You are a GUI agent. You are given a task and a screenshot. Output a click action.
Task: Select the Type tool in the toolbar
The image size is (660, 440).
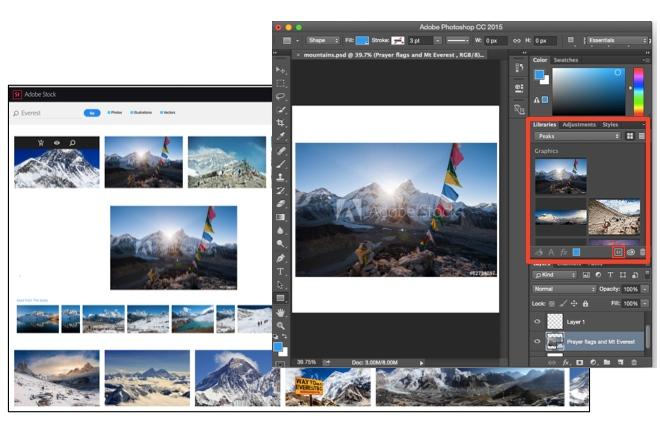pyautogui.click(x=280, y=272)
